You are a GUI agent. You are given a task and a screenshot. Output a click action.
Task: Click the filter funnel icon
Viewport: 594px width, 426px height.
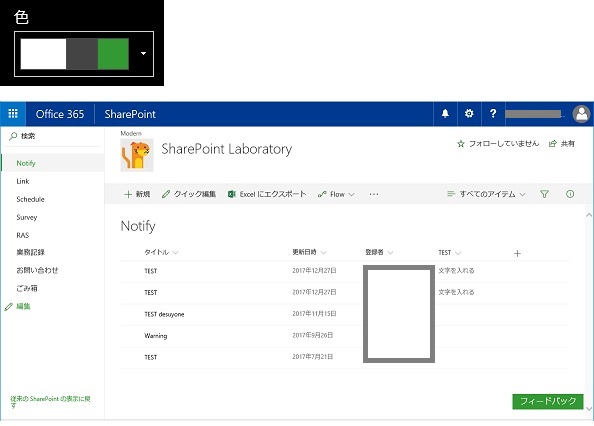pos(544,194)
